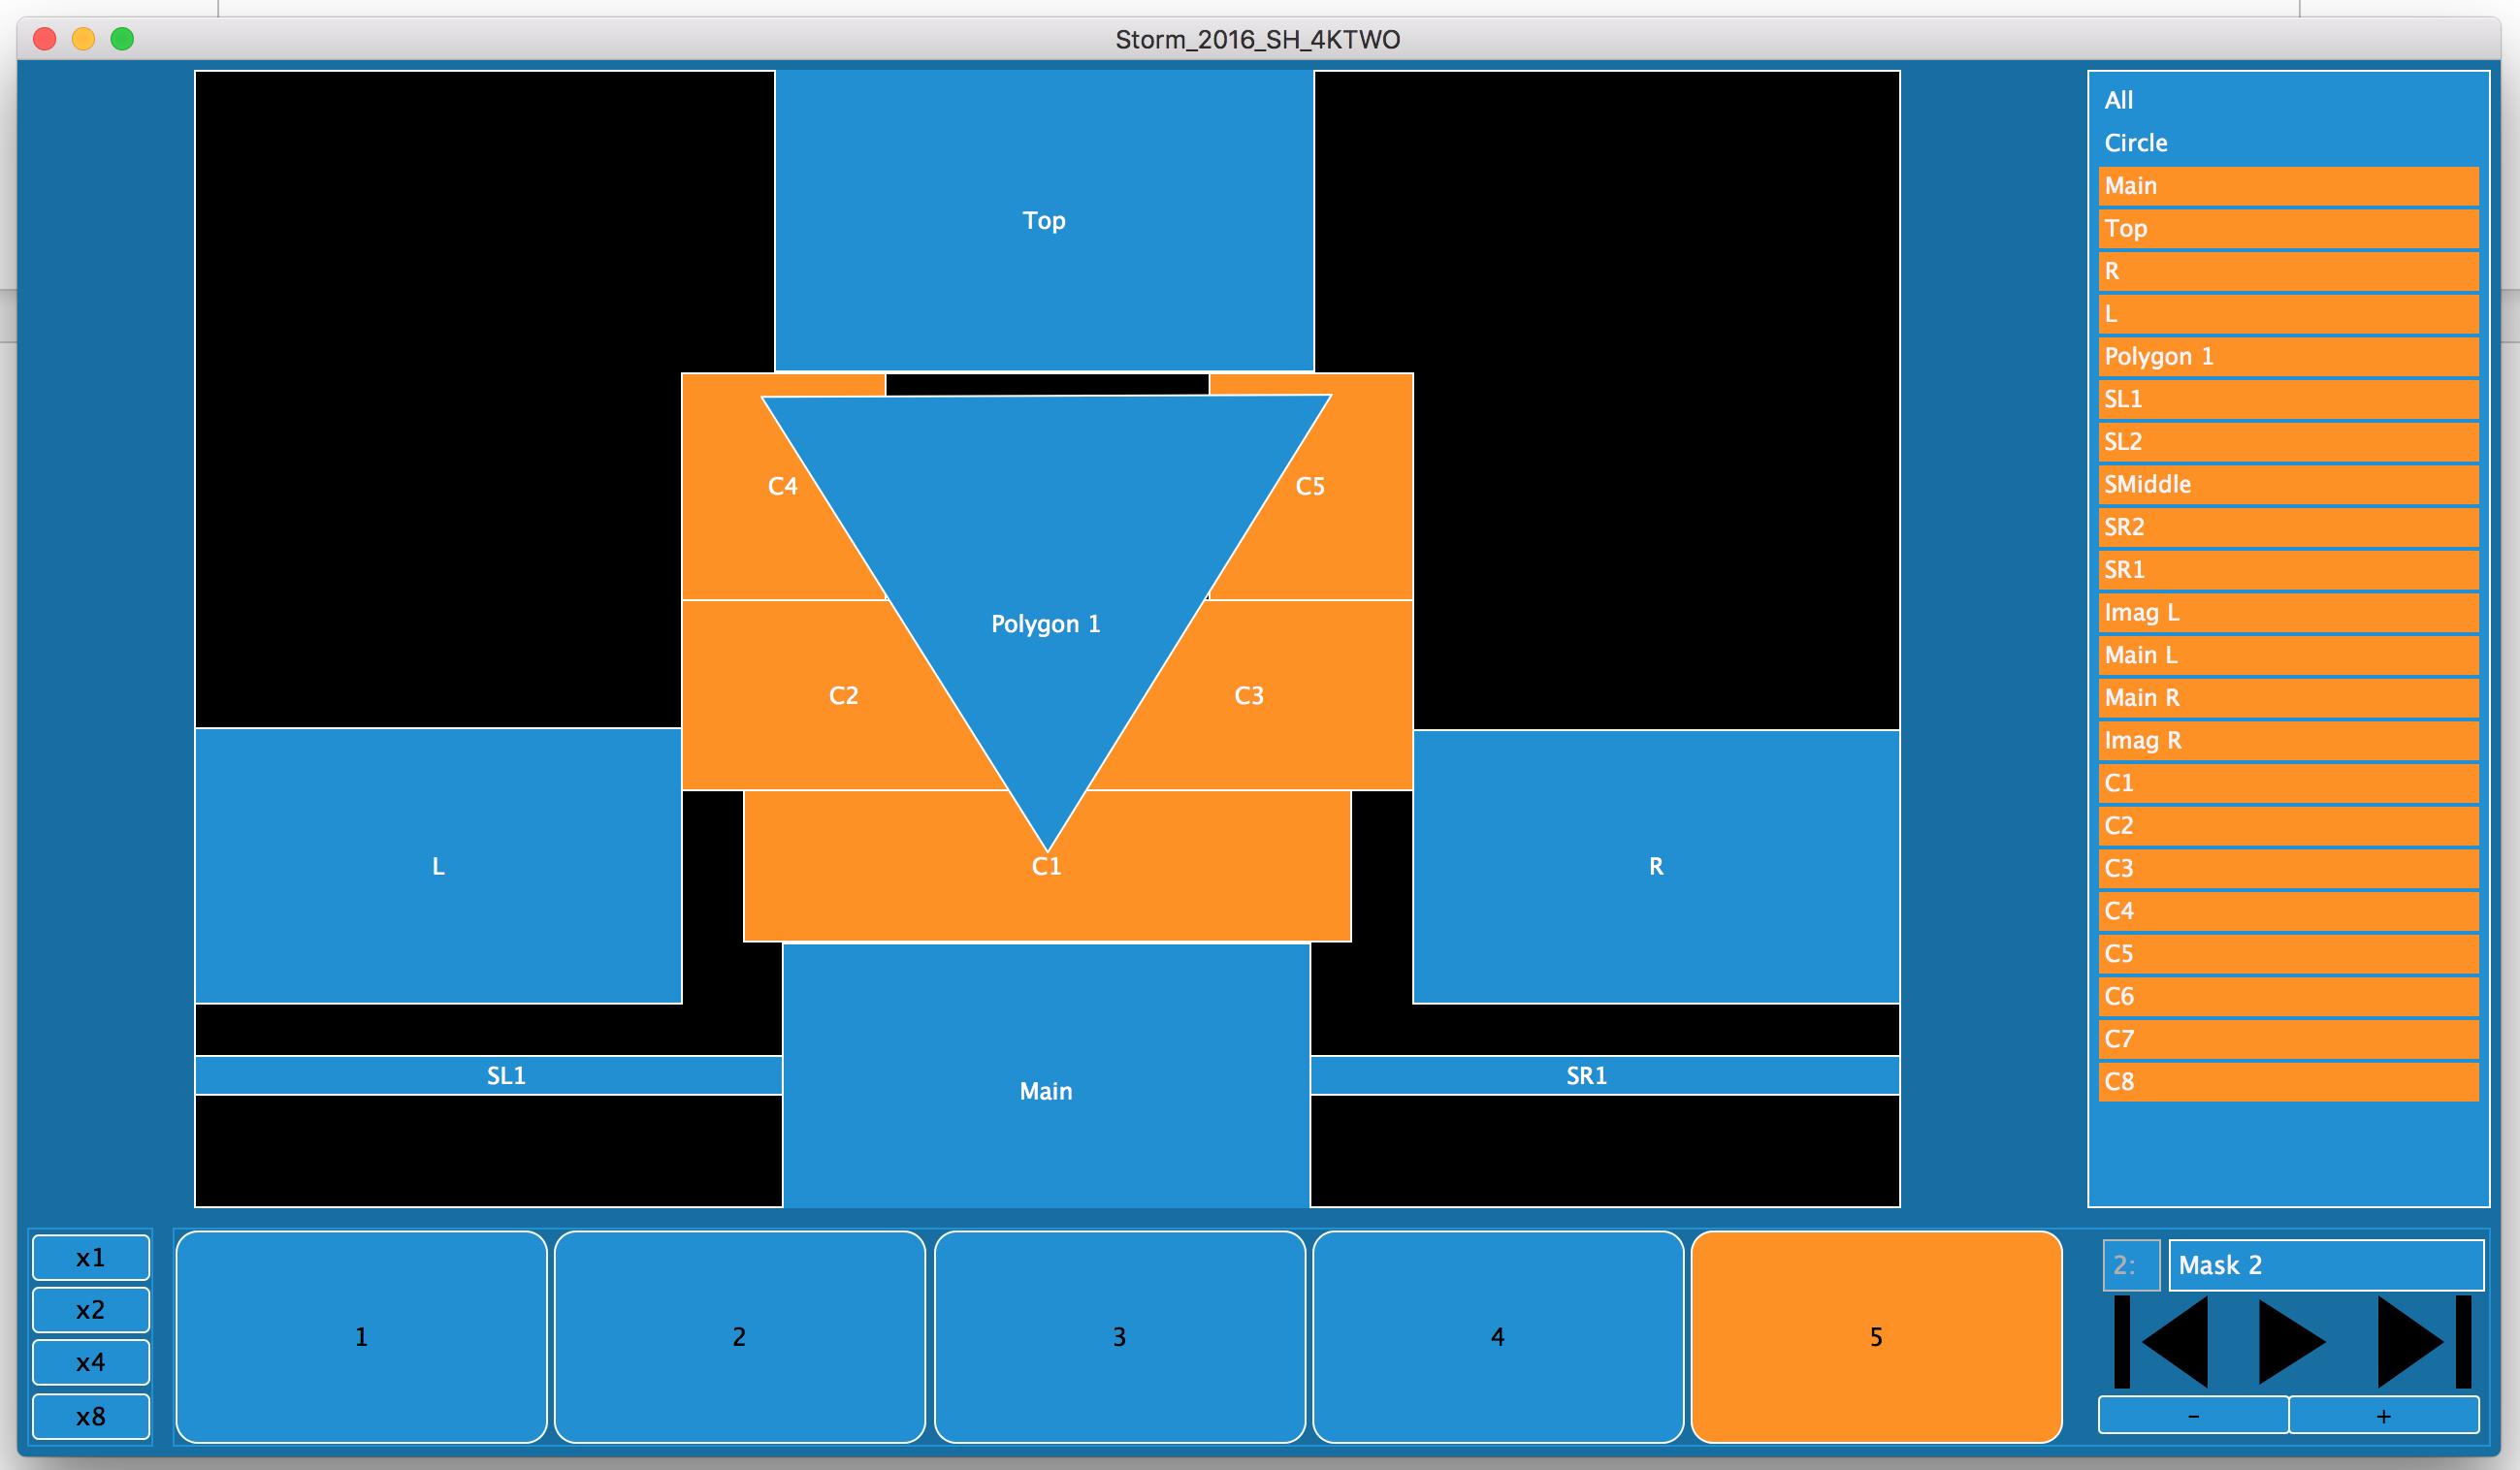Click the plus stepper button
2520x1470 pixels.
coord(2383,1416)
